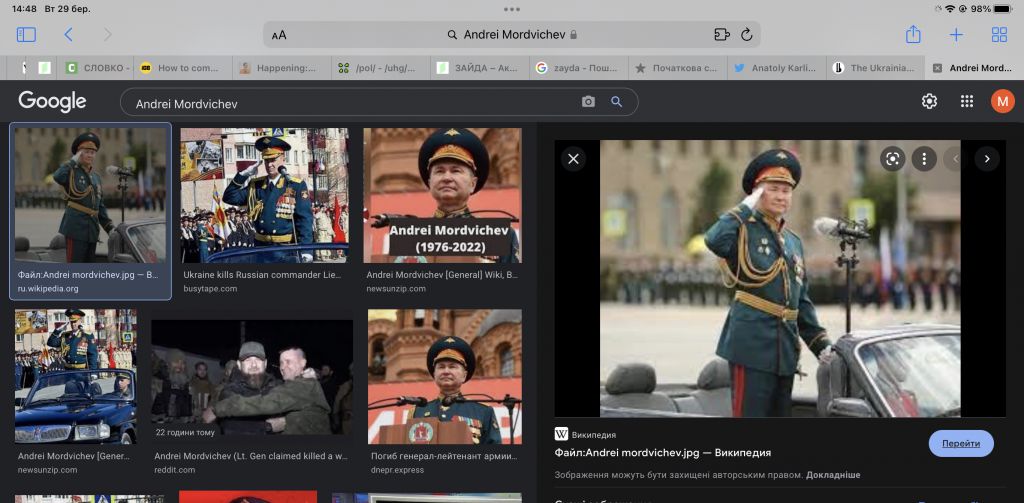
Task: Open the zayda Google search tab
Action: click(x=578, y=68)
